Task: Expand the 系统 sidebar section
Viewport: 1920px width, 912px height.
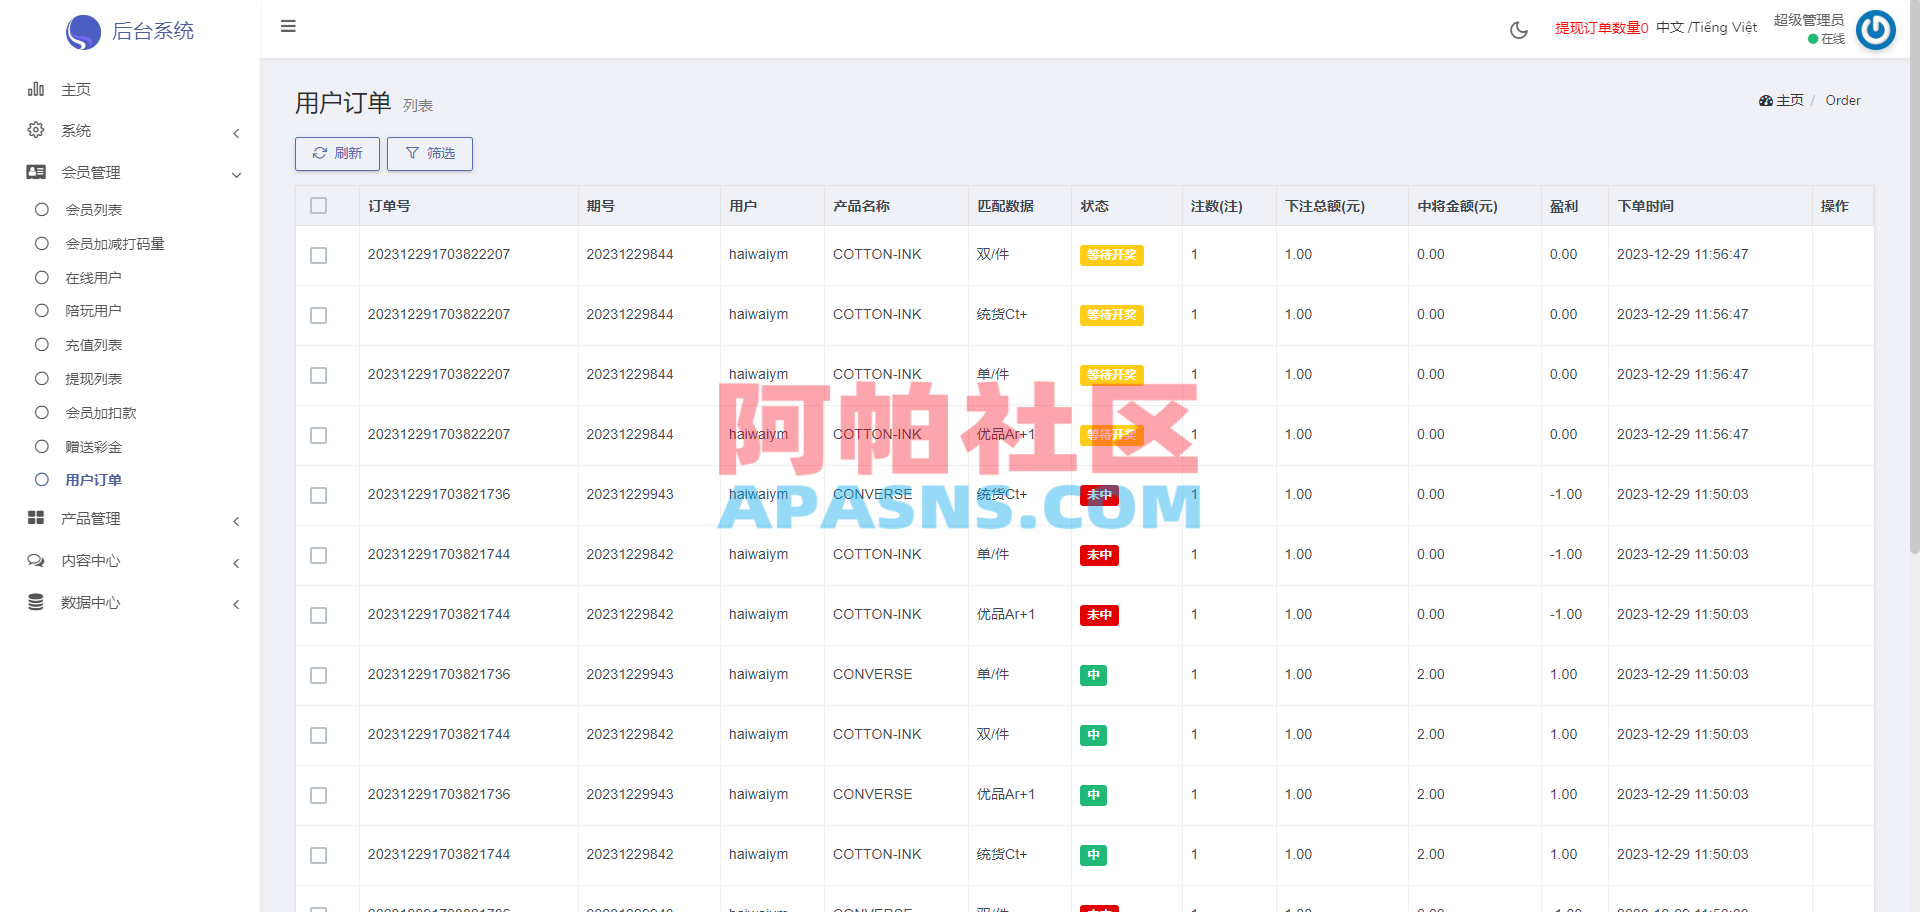Action: (236, 133)
